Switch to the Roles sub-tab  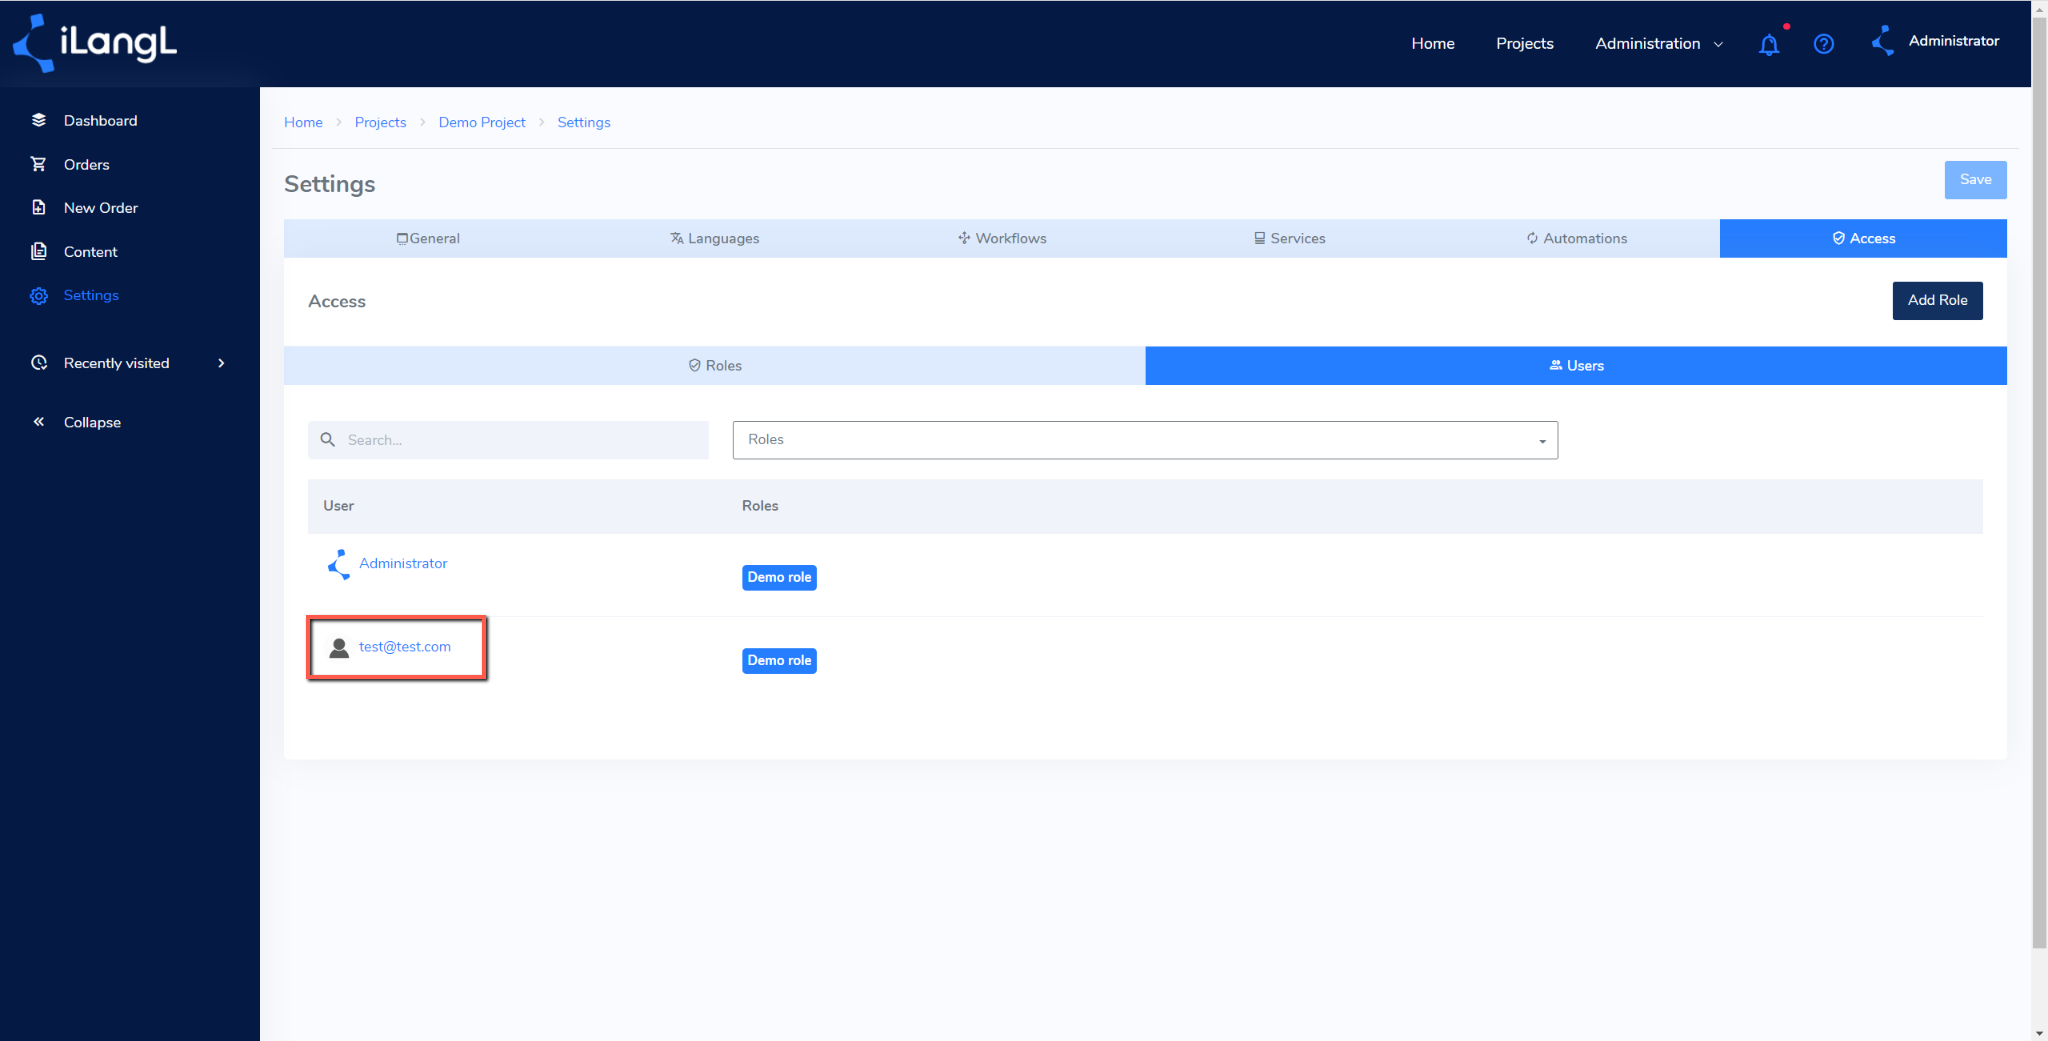tap(715, 365)
